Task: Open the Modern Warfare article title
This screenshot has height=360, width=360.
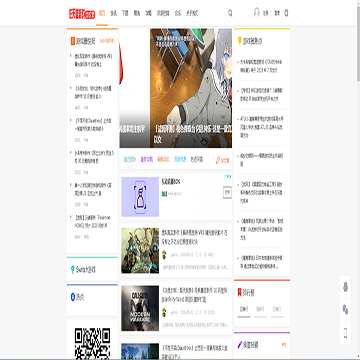Action: pyautogui.click(x=194, y=294)
